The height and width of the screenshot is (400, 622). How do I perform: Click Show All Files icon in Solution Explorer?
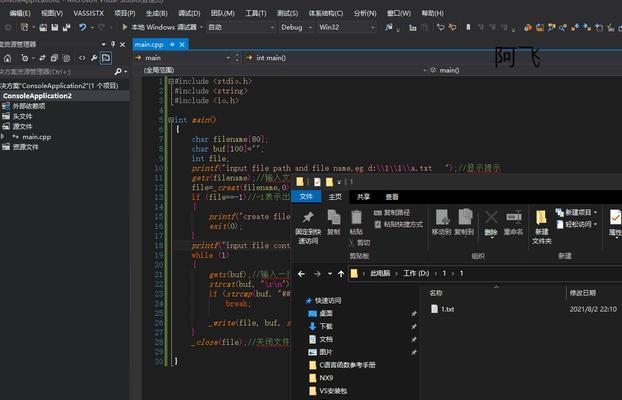tap(66, 58)
